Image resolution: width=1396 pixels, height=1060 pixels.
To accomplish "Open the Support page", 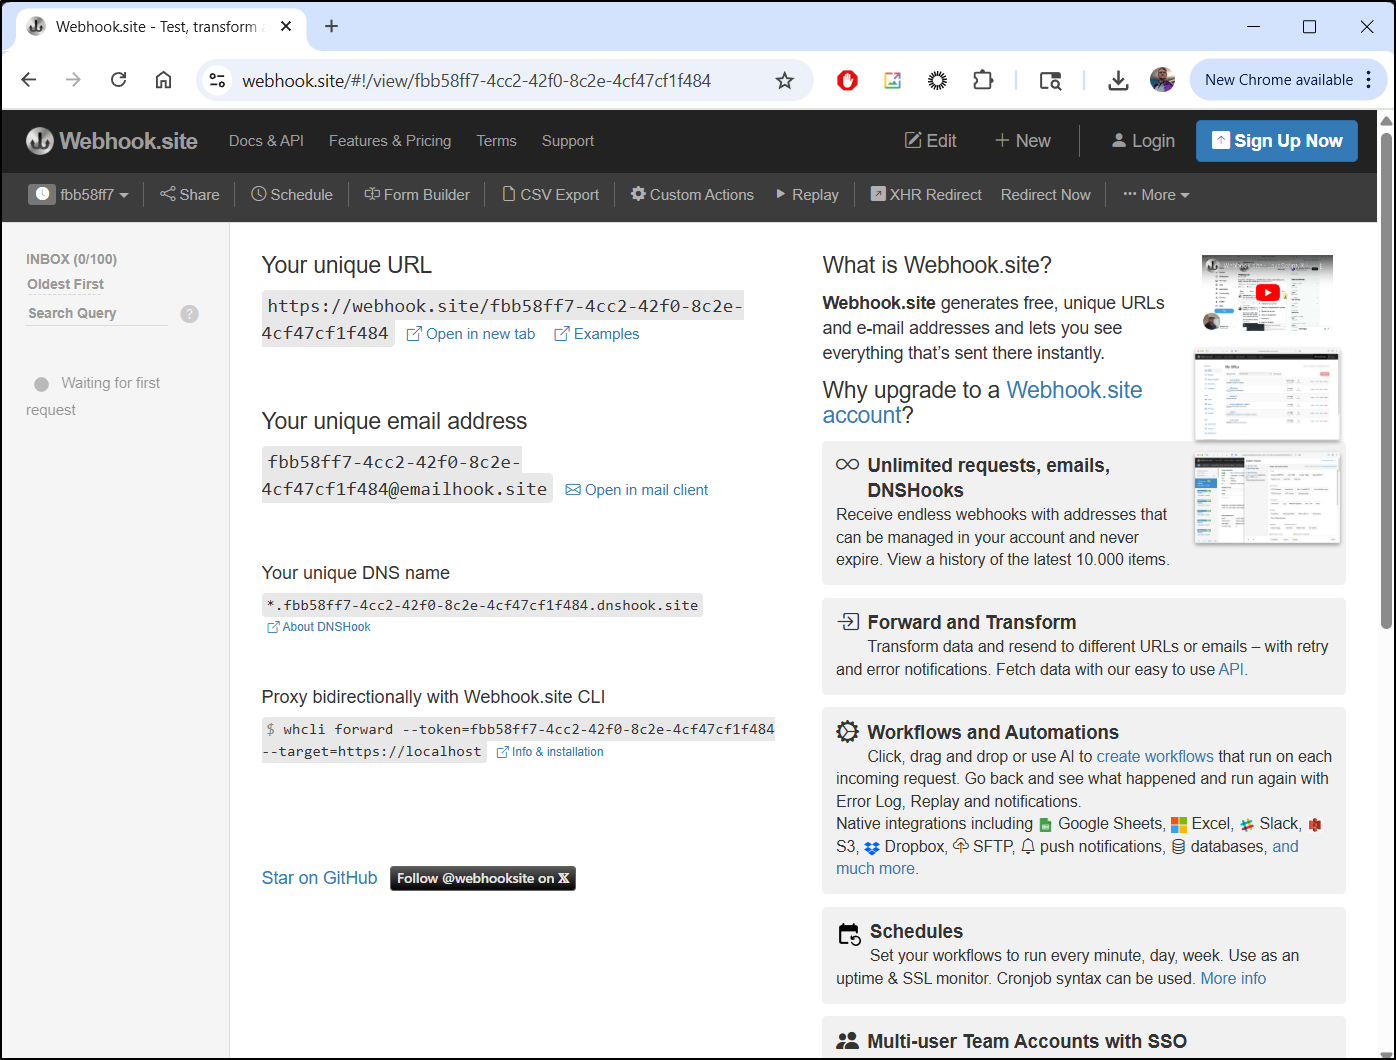I will coord(568,141).
